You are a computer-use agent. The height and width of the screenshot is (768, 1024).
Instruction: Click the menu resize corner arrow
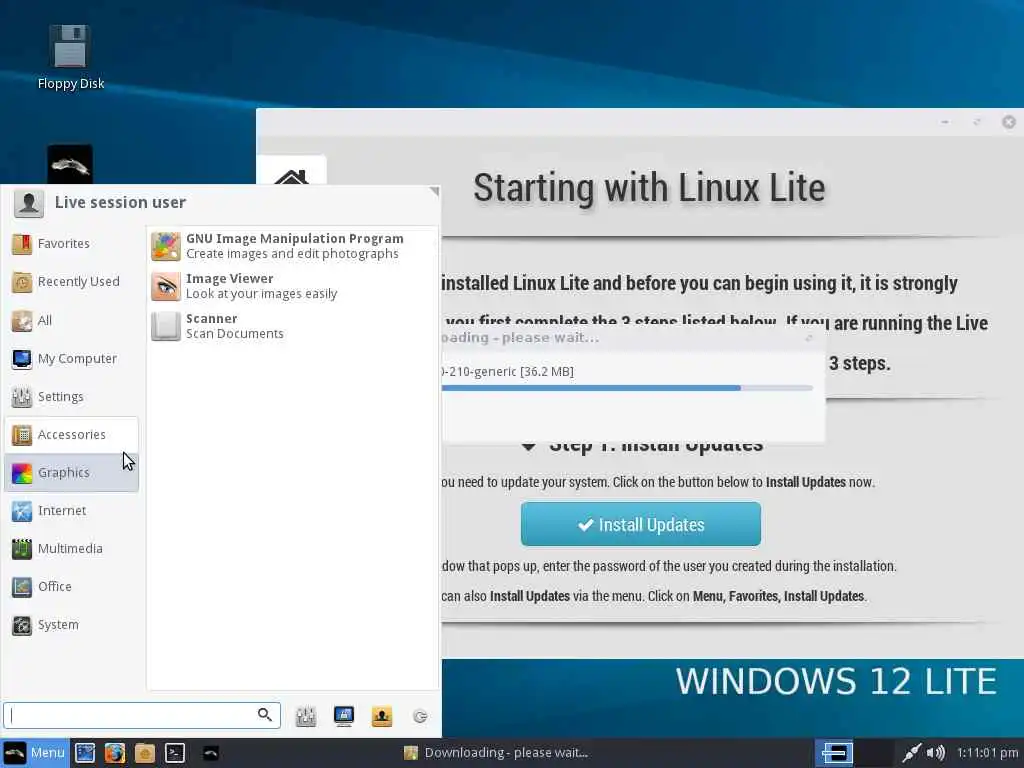434,191
